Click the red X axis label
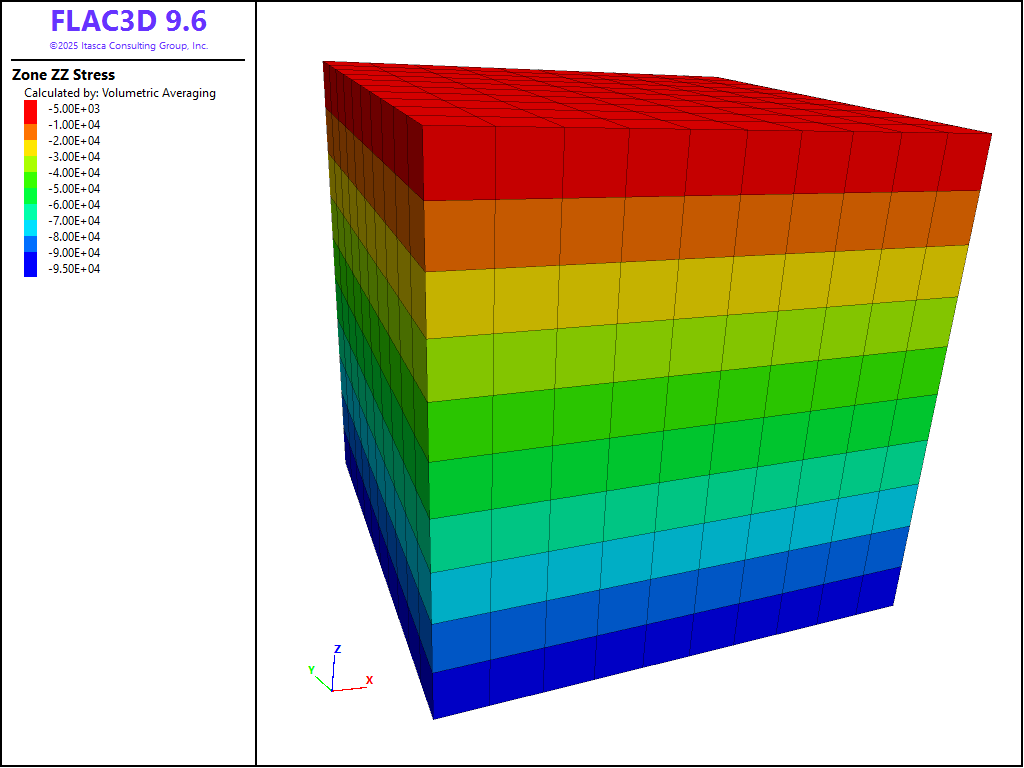 pyautogui.click(x=369, y=680)
